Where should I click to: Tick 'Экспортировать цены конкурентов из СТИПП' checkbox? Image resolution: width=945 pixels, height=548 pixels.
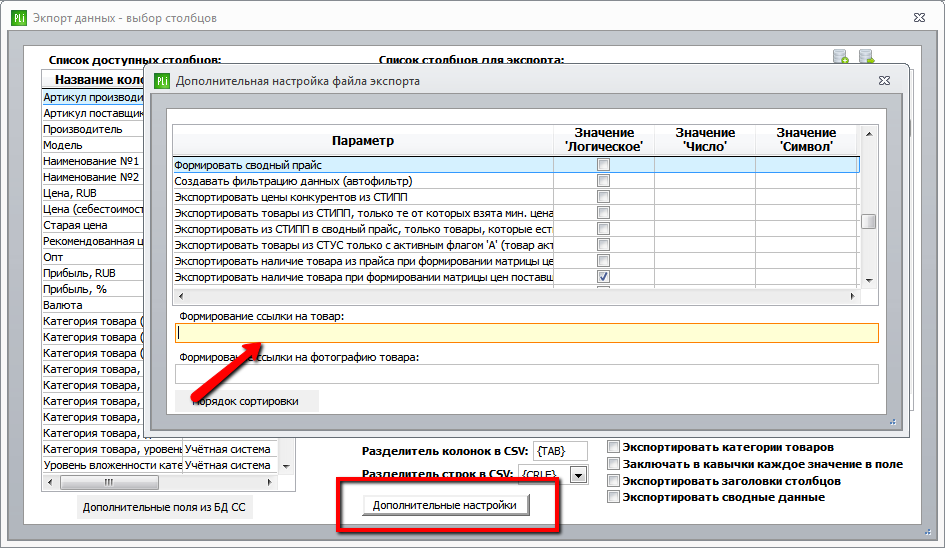coord(603,197)
